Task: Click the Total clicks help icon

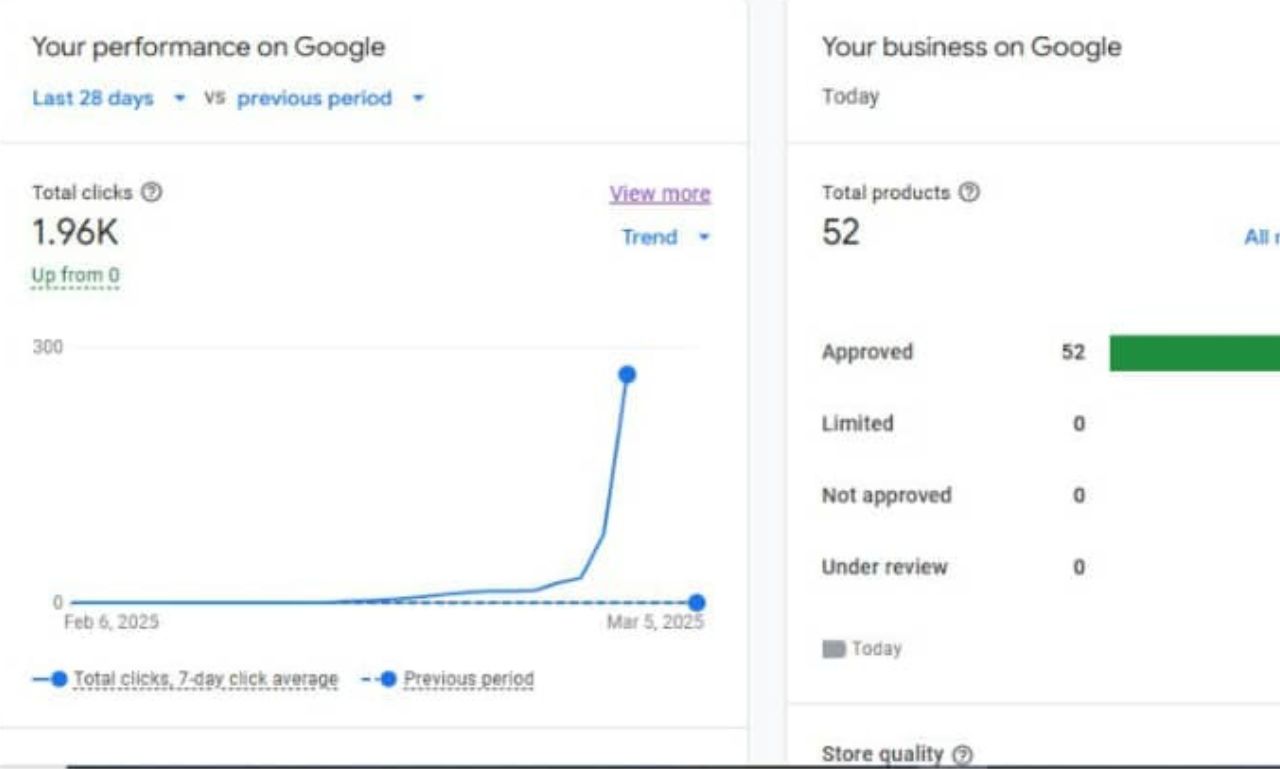Action: [151, 192]
